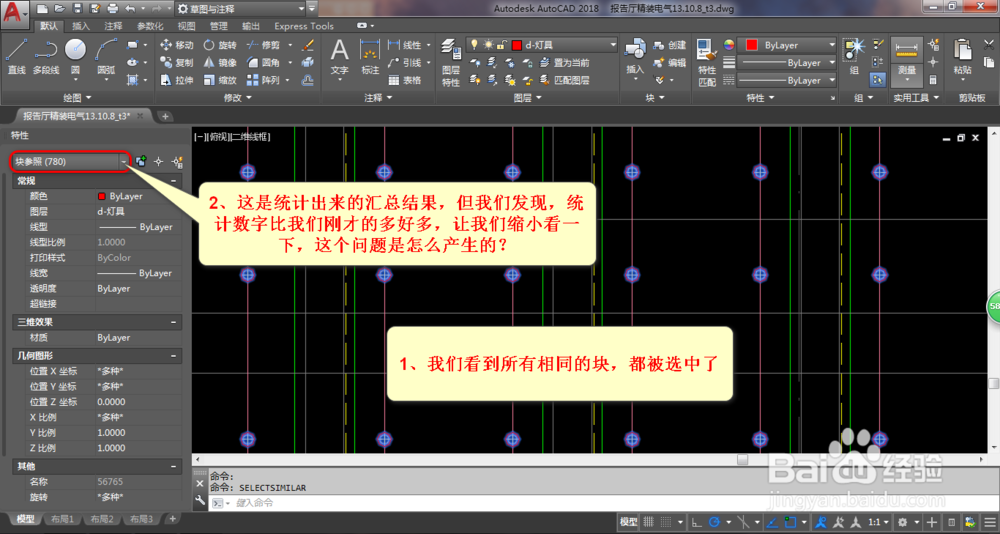Click the Scale (缩放) tool
This screenshot has height=534, width=1000.
[220, 80]
